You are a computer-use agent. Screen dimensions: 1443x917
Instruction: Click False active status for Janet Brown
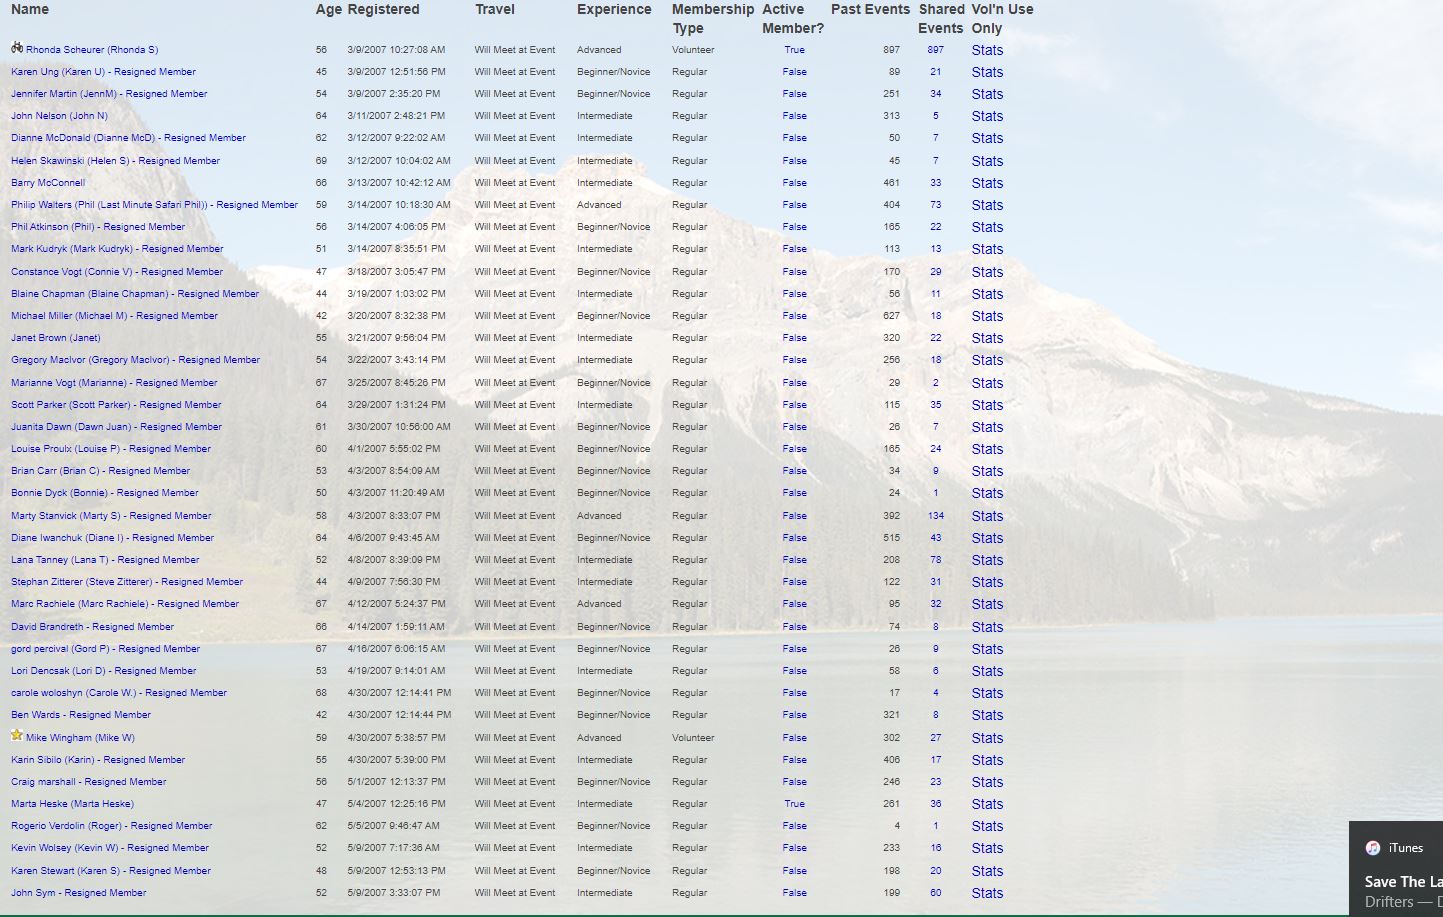pos(794,338)
